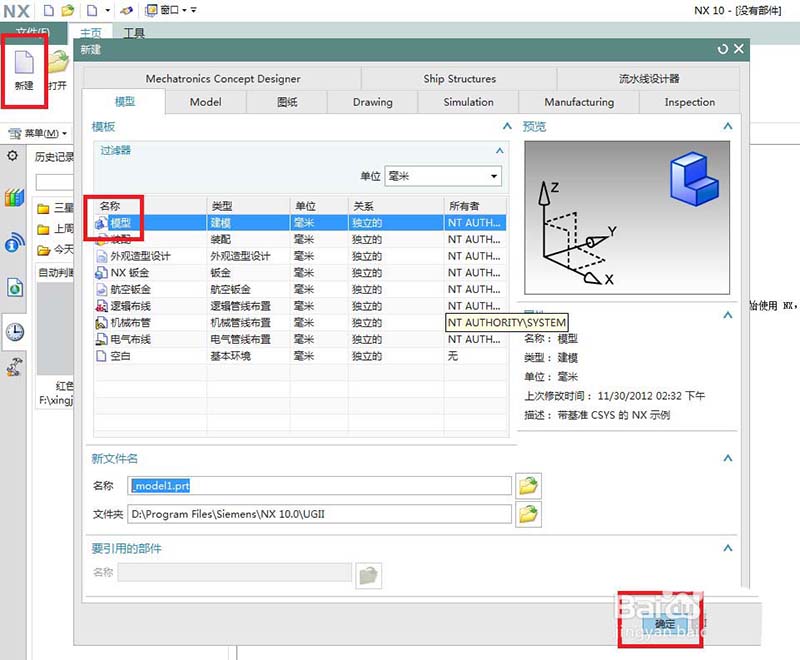Open 上周 folder in history panel
Viewport: 800px width, 660px height.
click(x=56, y=229)
